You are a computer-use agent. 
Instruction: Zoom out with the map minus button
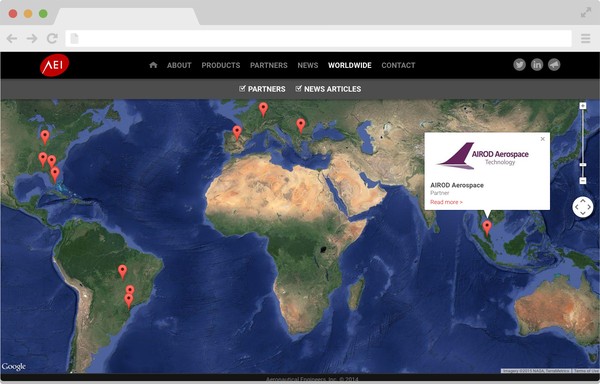[583, 180]
